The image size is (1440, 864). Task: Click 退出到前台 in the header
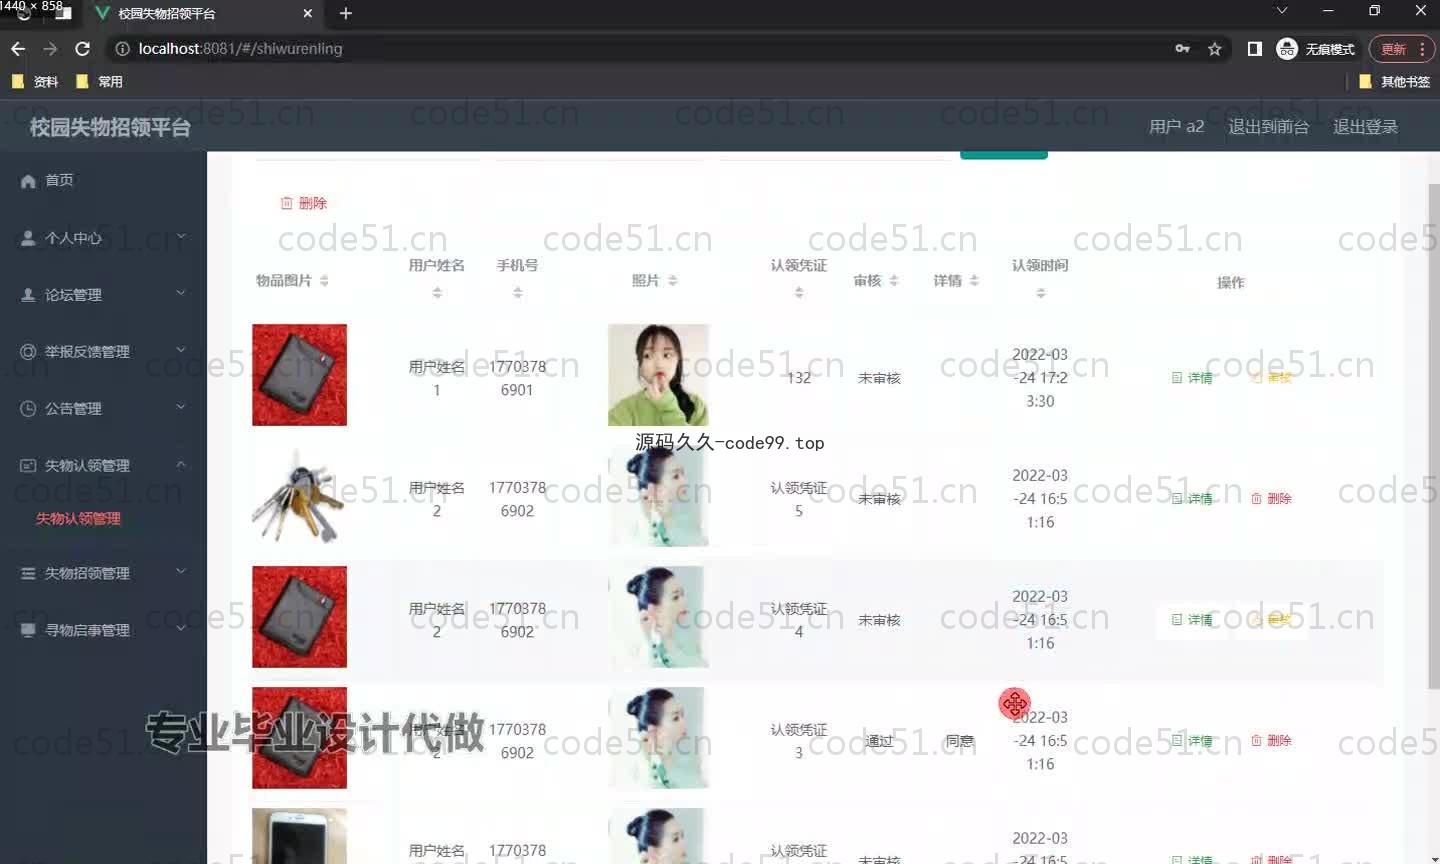tap(1268, 127)
